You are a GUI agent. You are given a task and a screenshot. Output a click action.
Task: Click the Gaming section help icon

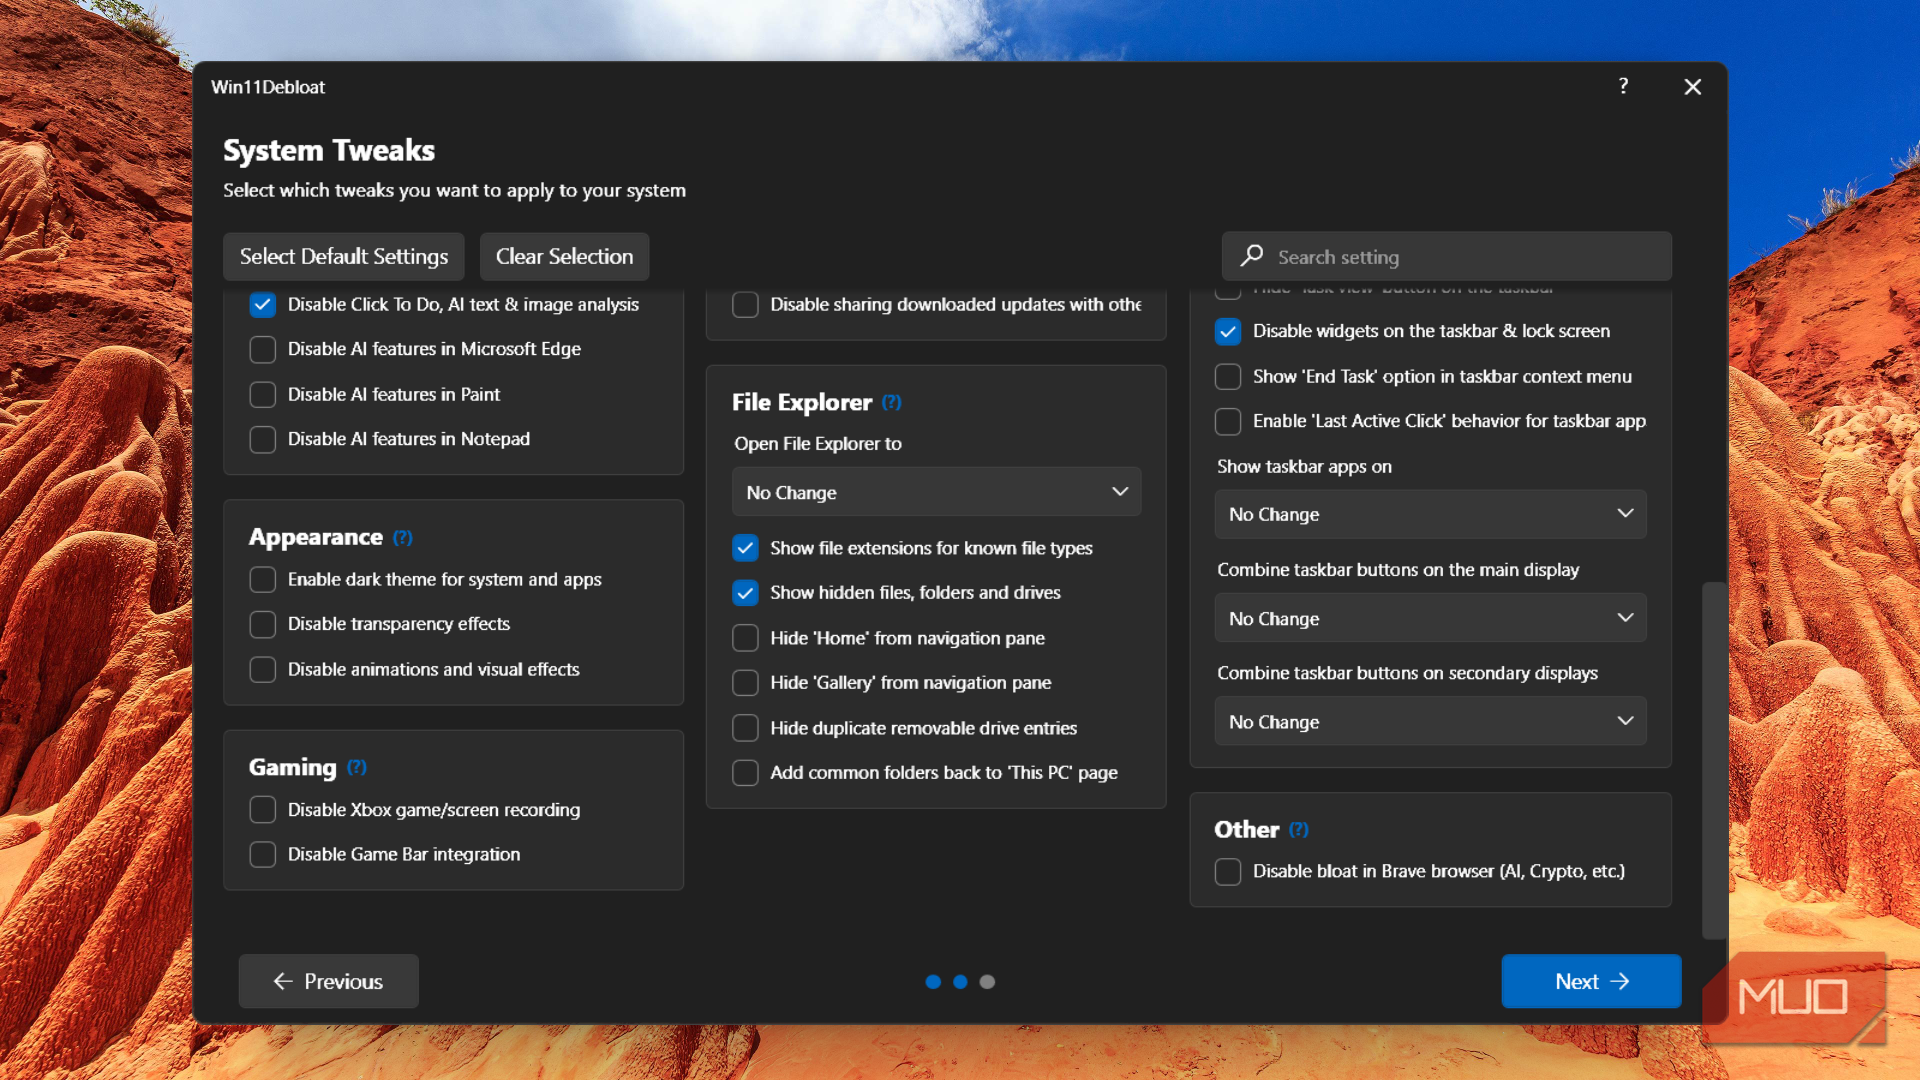click(x=357, y=768)
